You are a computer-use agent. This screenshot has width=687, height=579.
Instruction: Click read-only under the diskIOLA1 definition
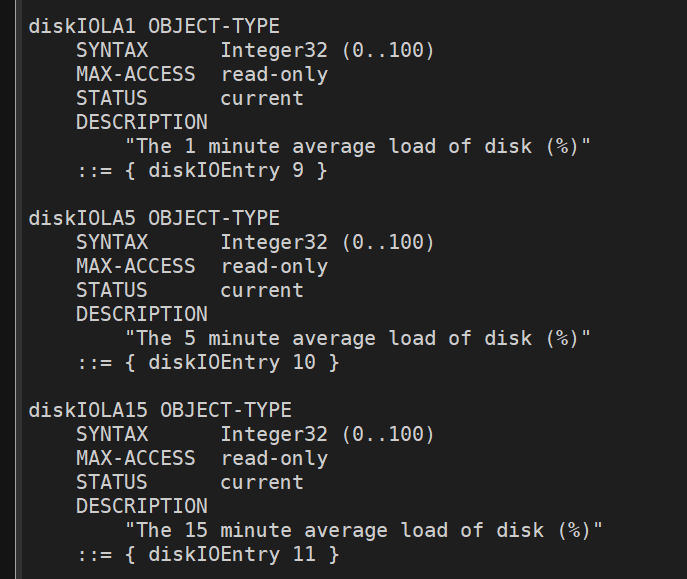pos(274,74)
